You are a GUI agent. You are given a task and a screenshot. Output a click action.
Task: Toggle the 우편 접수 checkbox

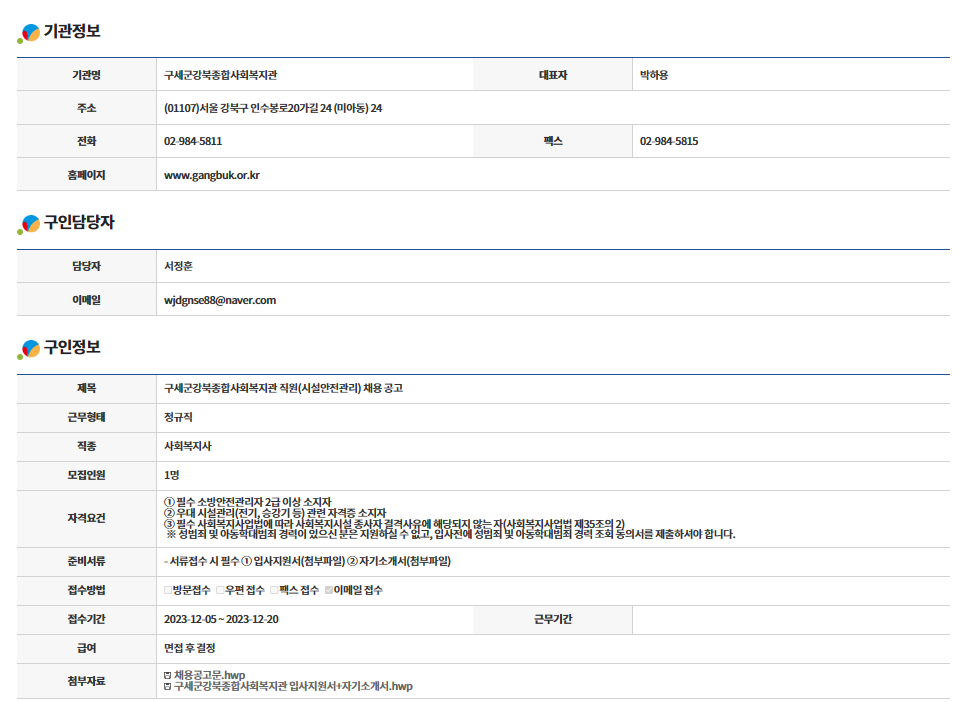[220, 591]
